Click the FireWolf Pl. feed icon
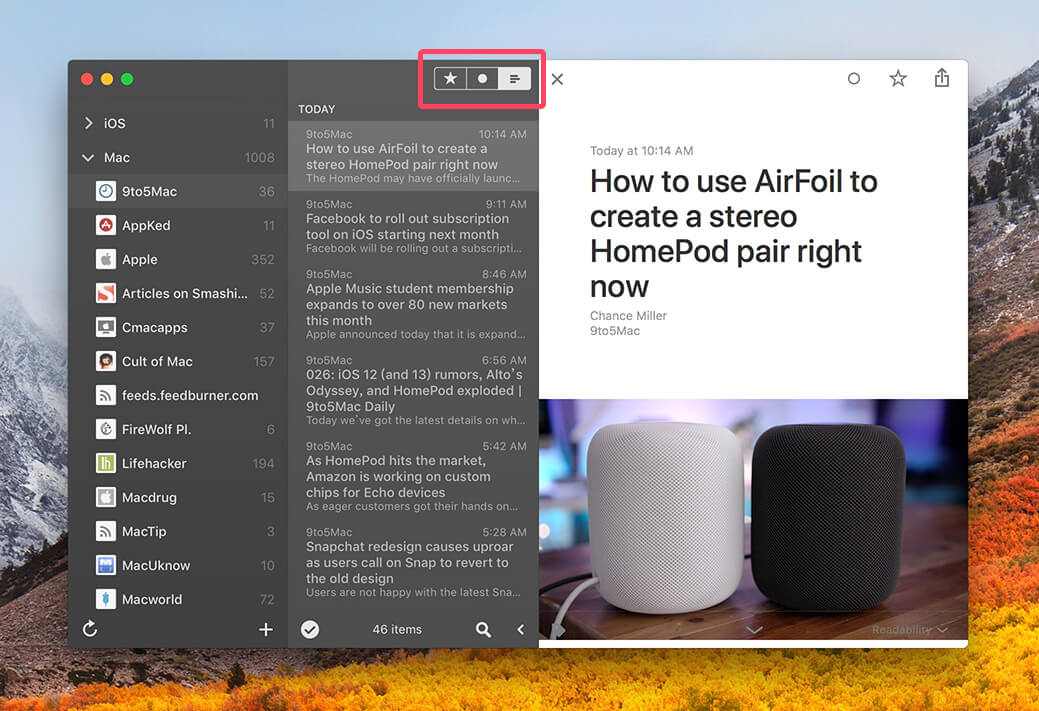The image size is (1039, 711). point(105,429)
